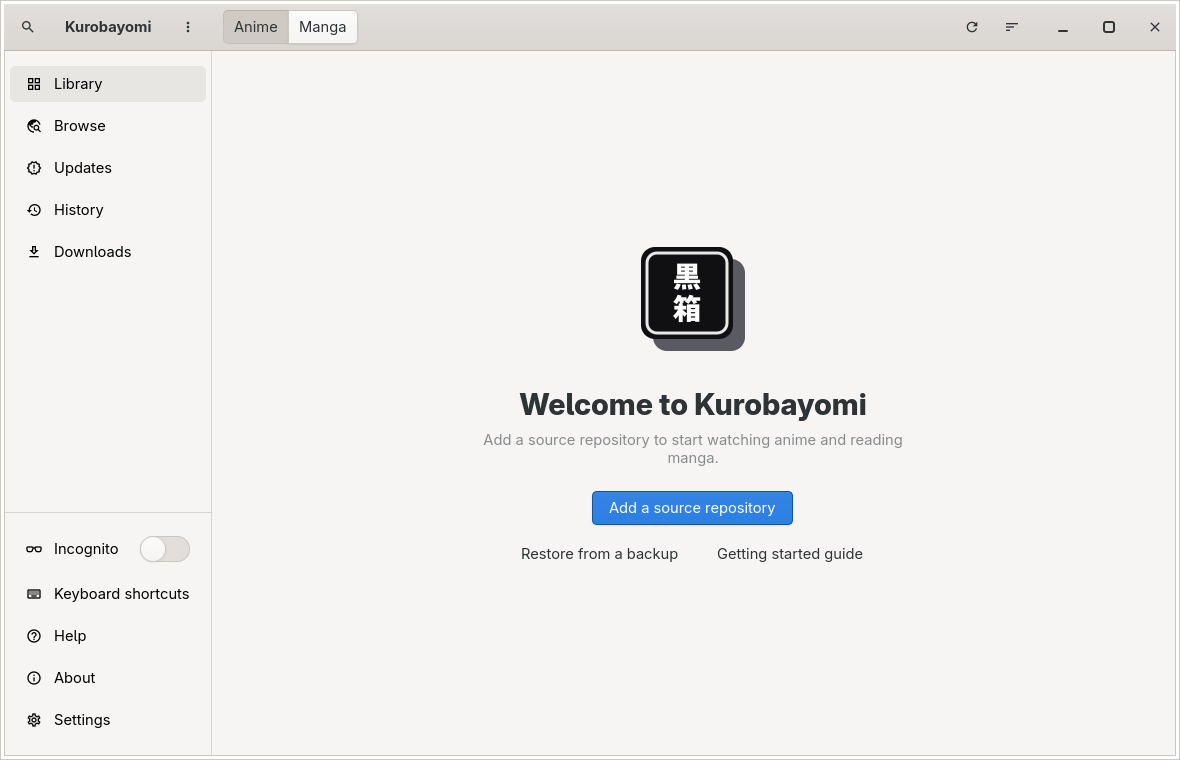Click the Updates badge icon
1180x760 pixels.
pos(34,169)
